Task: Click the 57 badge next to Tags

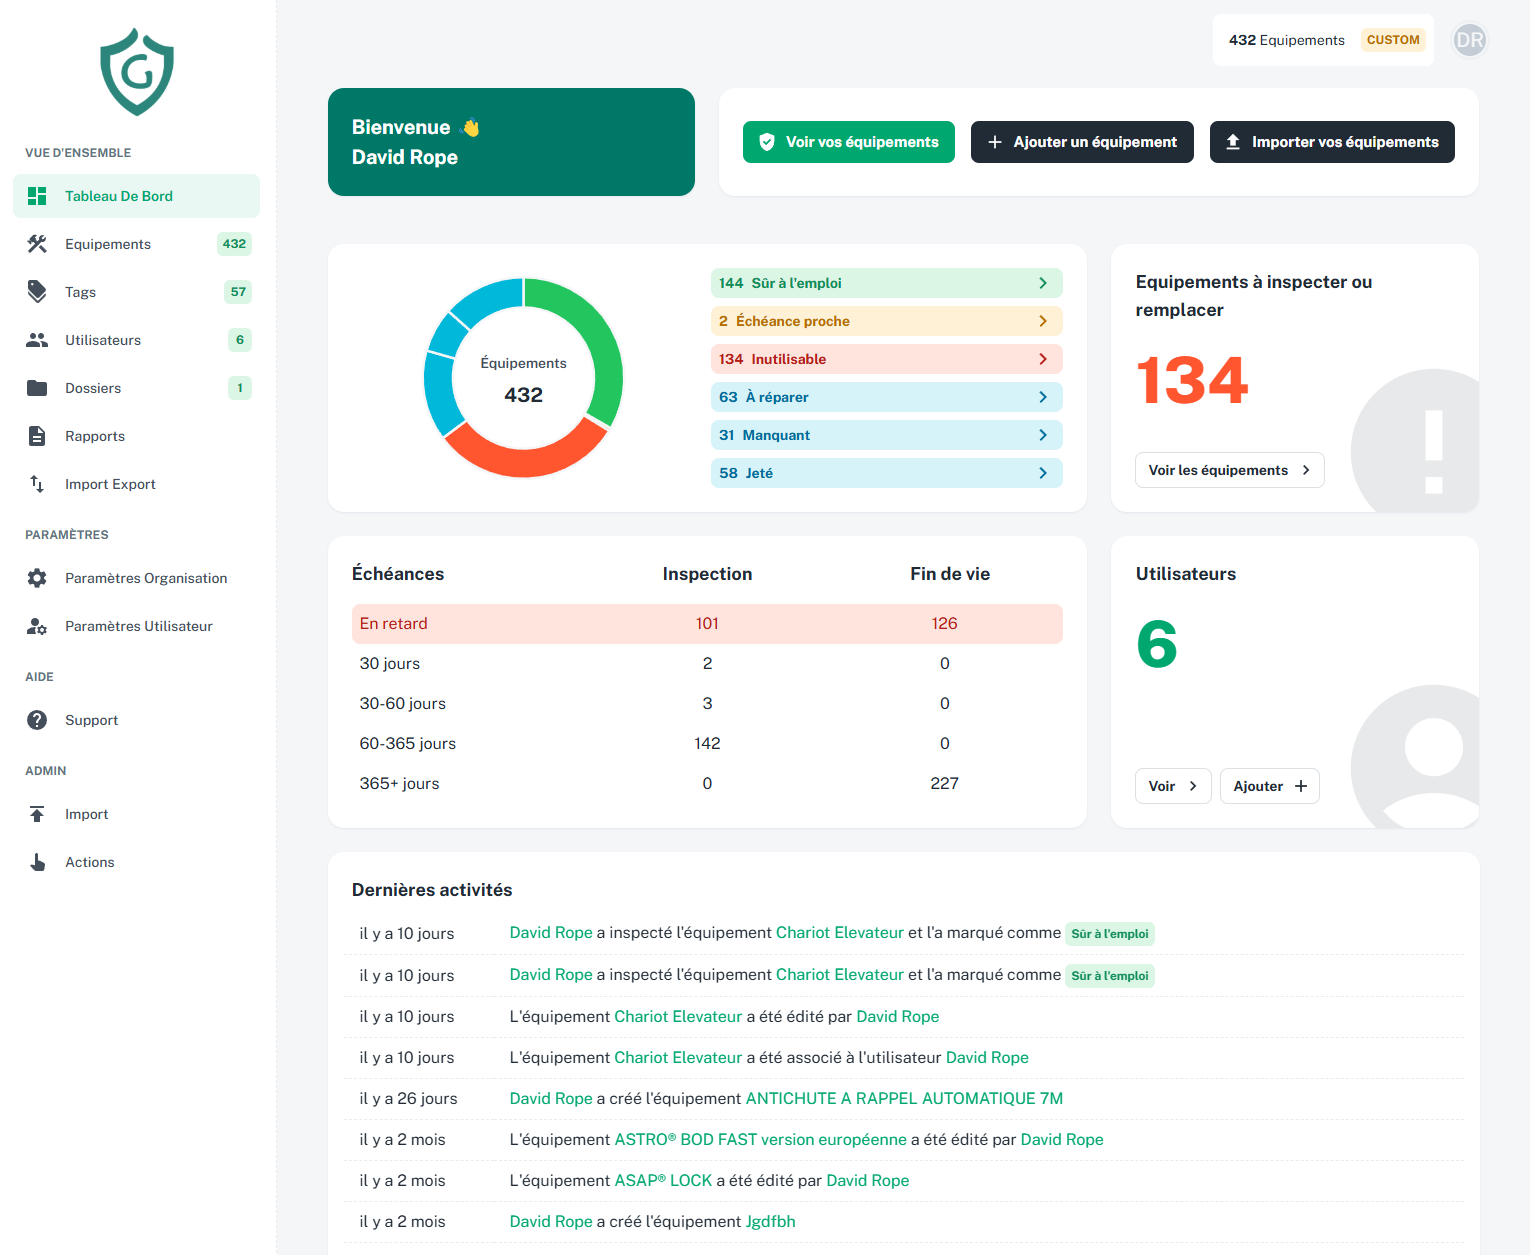Action: click(238, 292)
